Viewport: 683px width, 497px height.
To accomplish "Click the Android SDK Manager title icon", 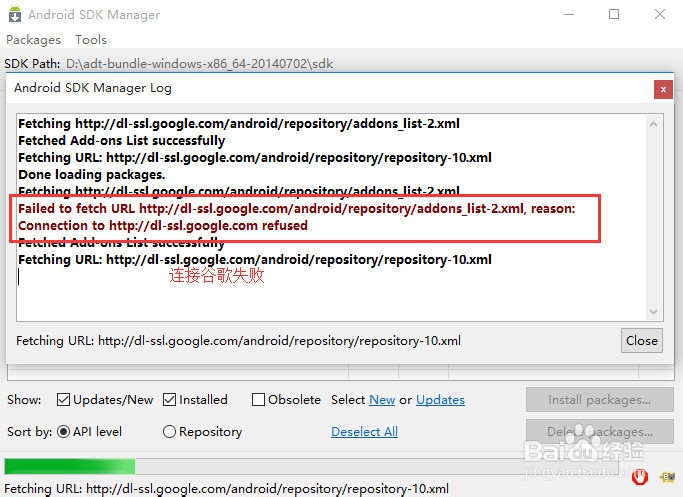I will [x=15, y=14].
